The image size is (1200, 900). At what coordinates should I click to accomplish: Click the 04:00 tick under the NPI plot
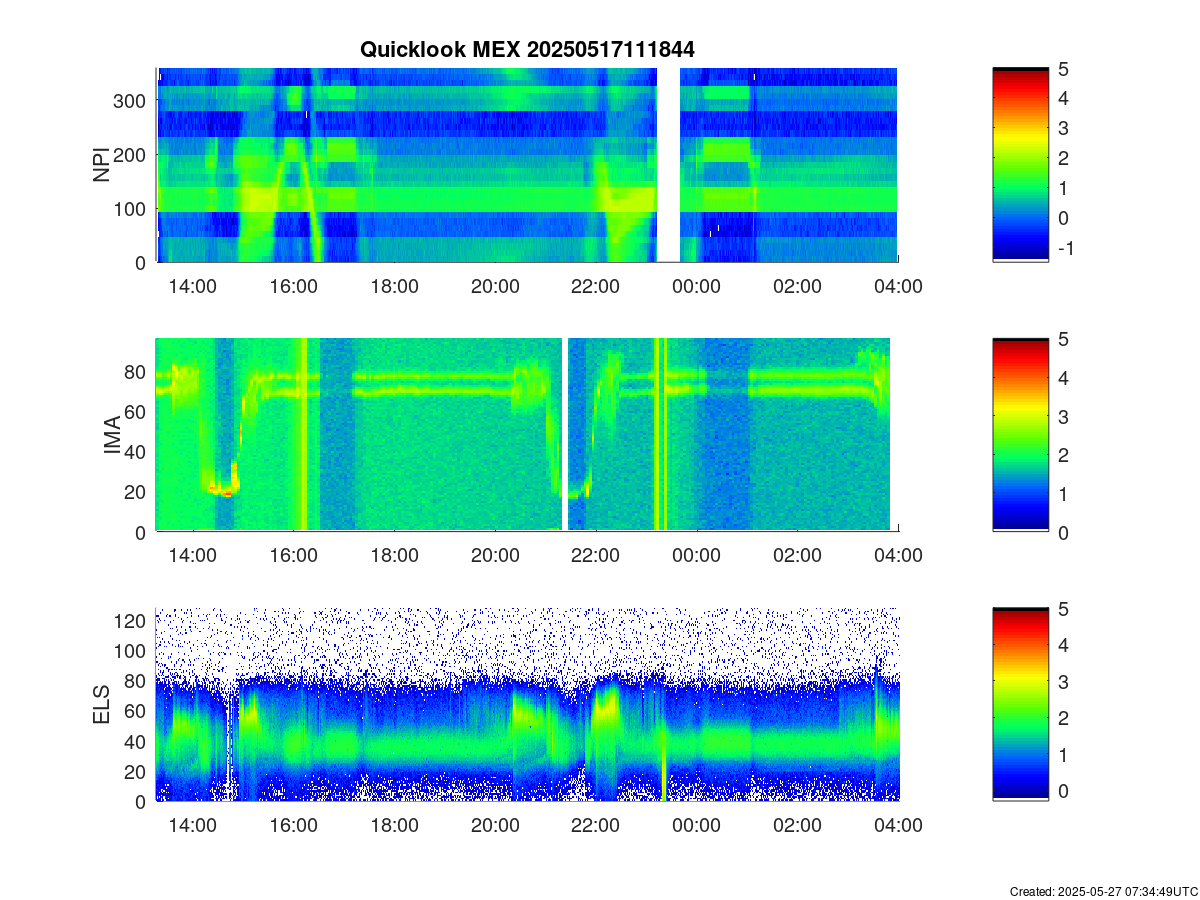pos(898,286)
